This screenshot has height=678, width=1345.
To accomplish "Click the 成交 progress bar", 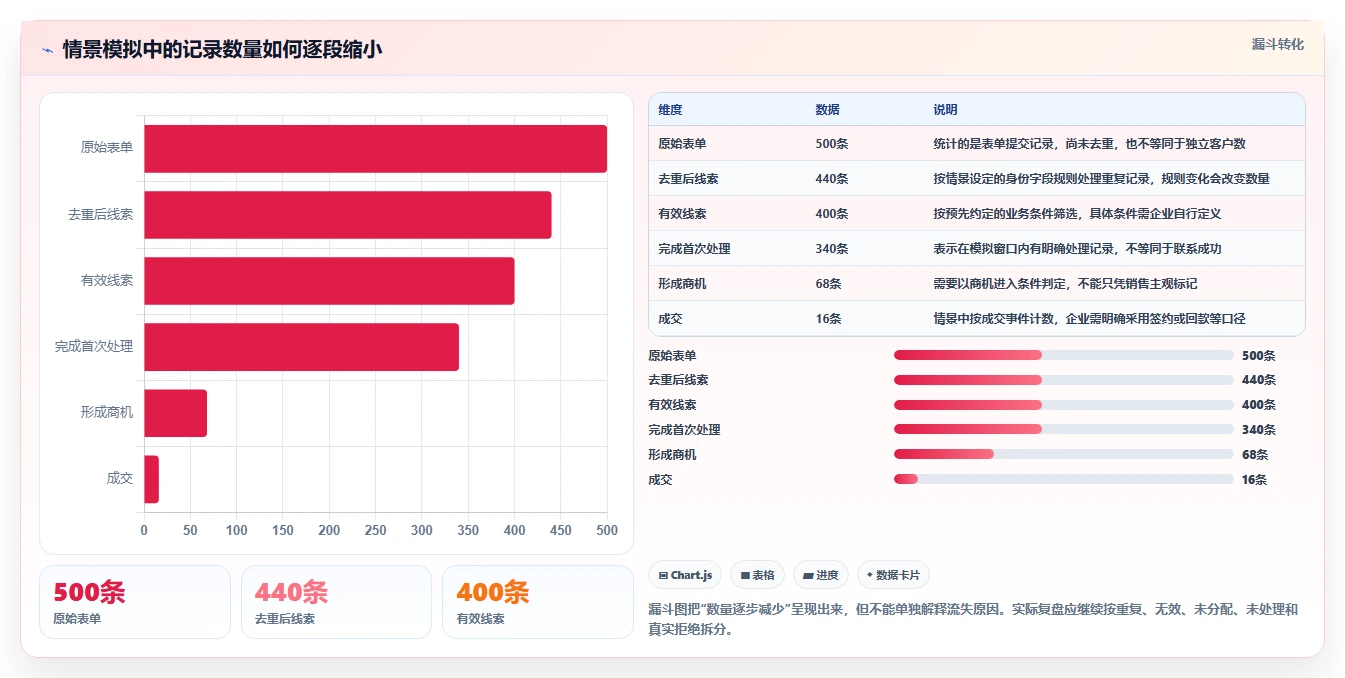I will pos(1064,480).
